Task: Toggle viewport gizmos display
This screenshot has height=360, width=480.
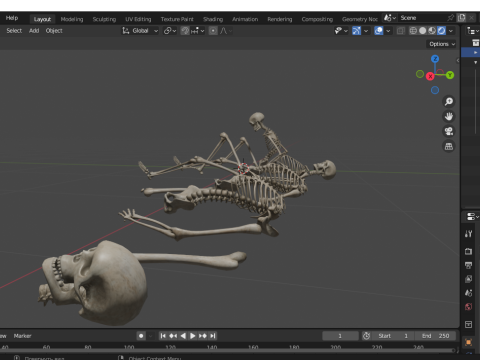Action: pos(356,31)
